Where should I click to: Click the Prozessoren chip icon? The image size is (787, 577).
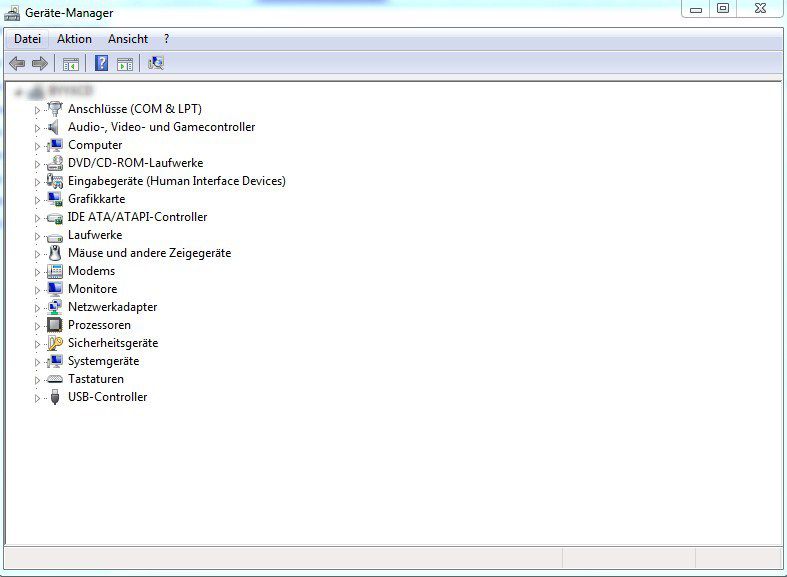55,325
